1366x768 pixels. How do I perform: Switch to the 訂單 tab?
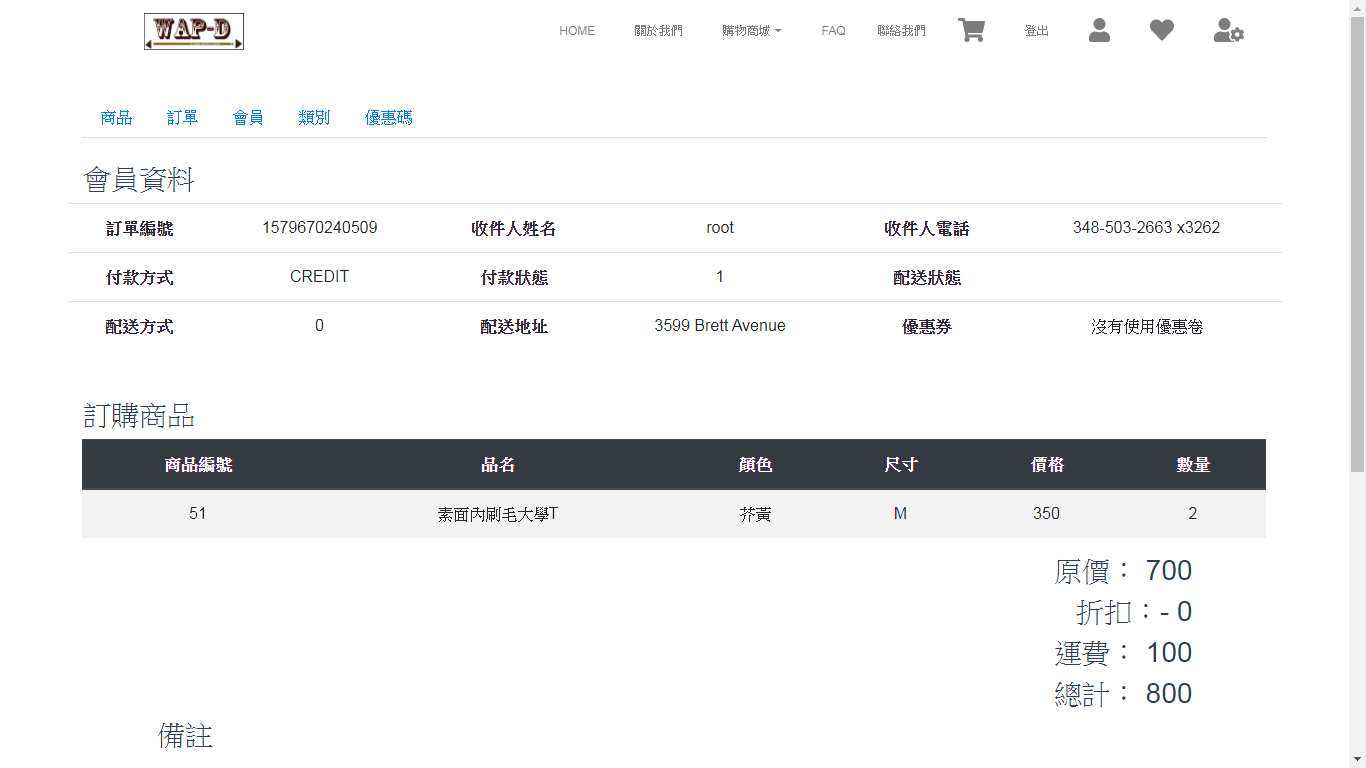tap(182, 118)
